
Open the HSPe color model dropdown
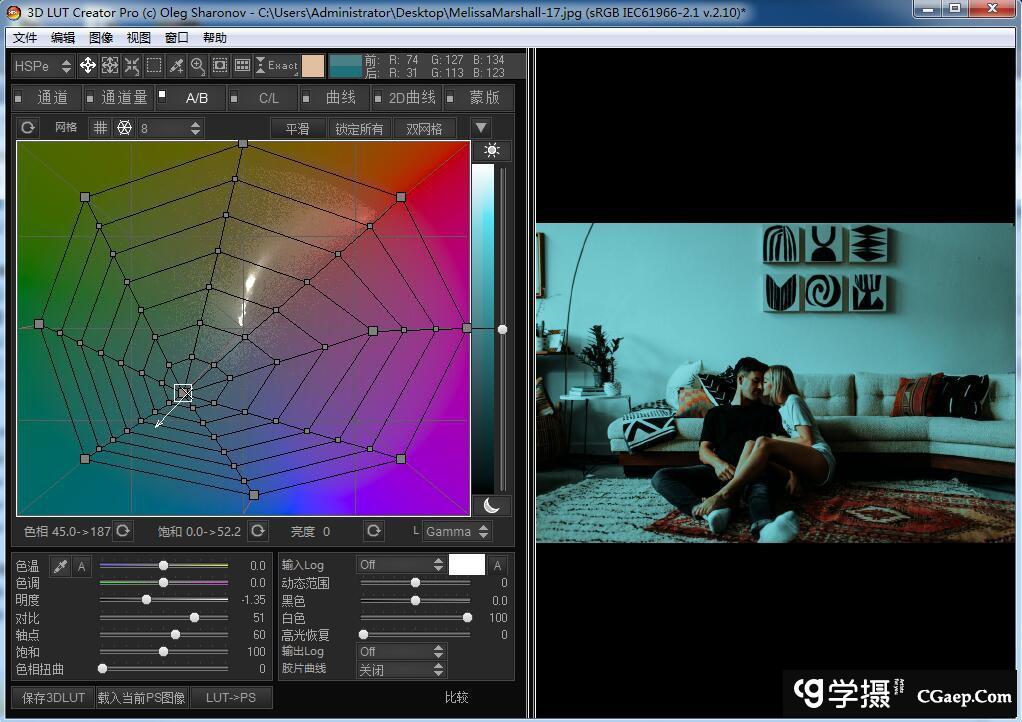pos(43,66)
